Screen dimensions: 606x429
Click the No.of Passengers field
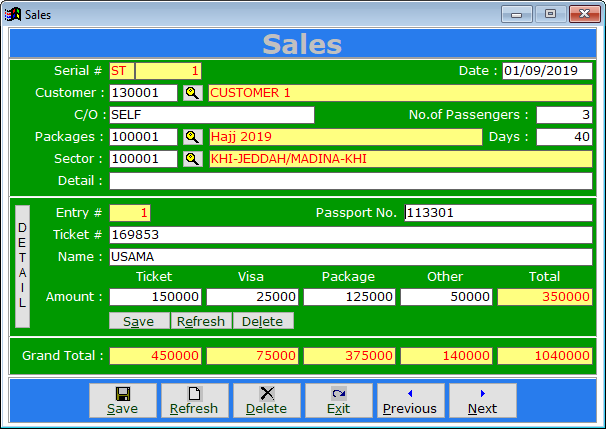[564, 115]
